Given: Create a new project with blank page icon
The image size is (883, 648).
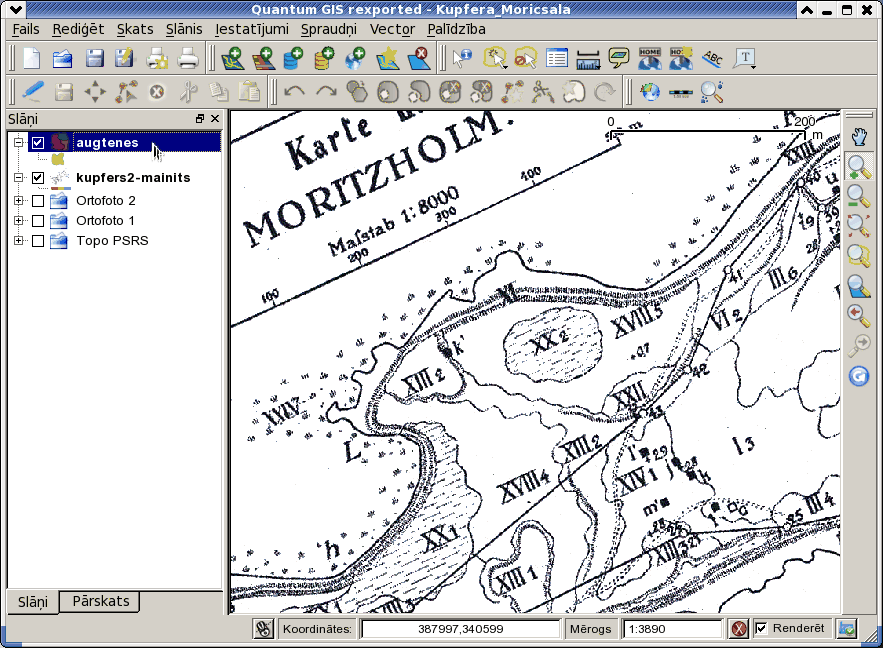Looking at the screenshot, I should (x=32, y=59).
